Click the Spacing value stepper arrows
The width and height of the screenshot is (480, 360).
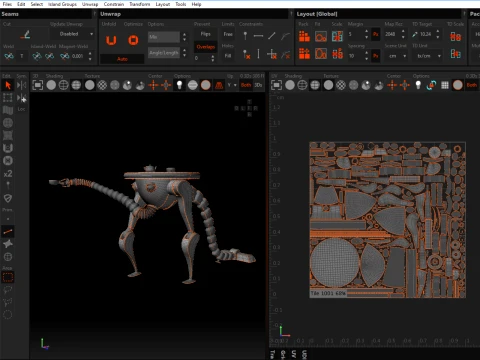pos(366,56)
